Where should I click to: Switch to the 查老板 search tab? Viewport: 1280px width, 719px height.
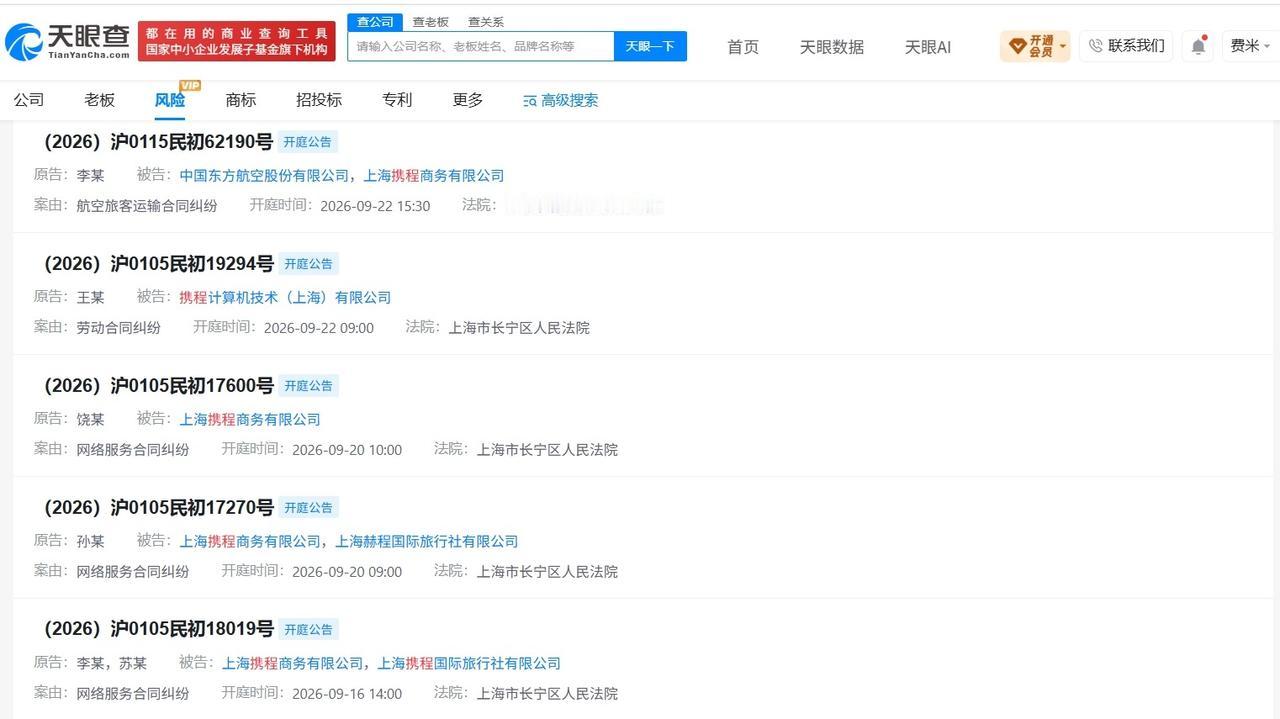431,22
